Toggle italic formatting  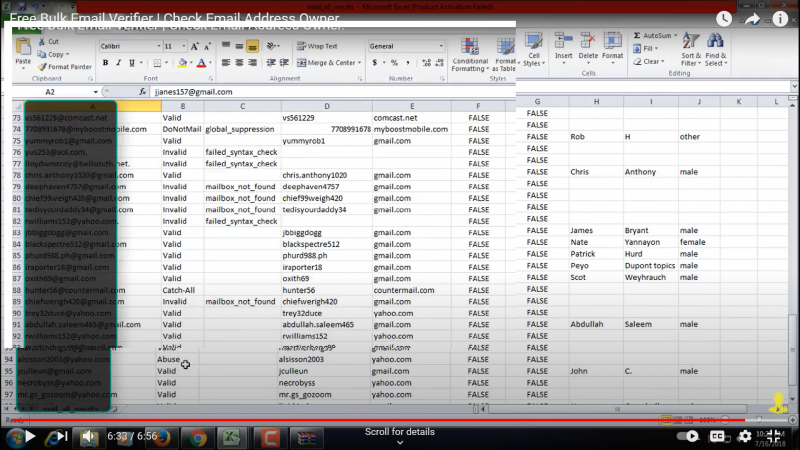(x=118, y=63)
